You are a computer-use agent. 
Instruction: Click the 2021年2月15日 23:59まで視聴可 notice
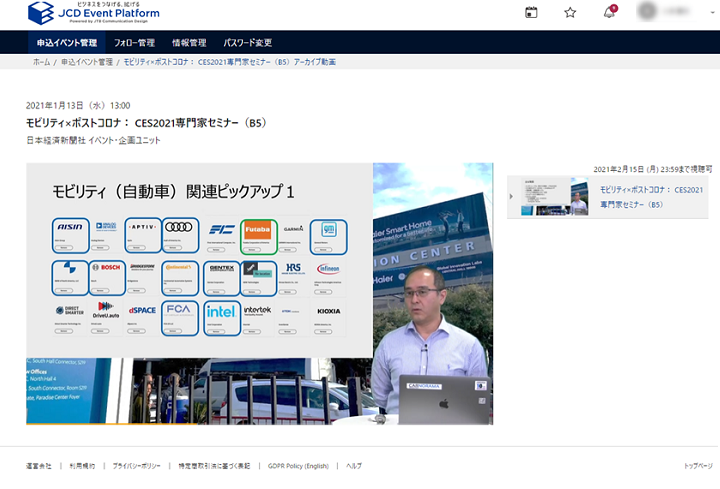pyautogui.click(x=652, y=169)
